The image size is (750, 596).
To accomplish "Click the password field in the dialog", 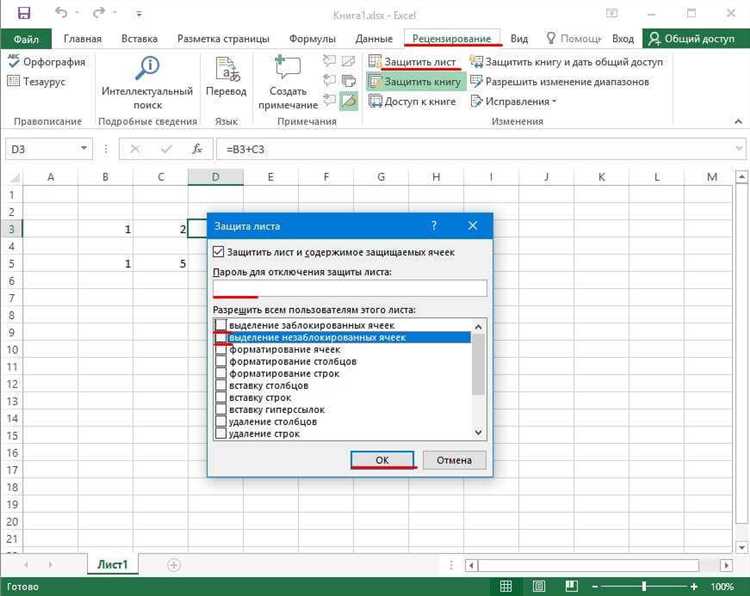I will point(350,288).
